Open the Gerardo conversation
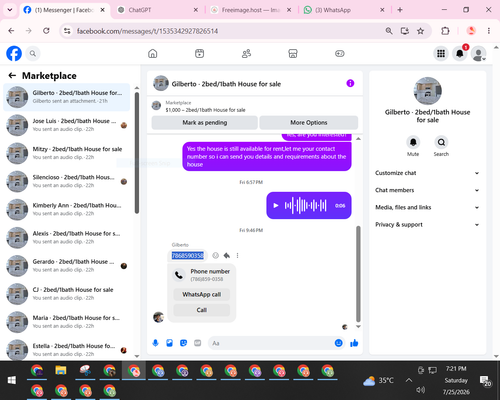The width and height of the screenshot is (500, 400). (x=67, y=266)
